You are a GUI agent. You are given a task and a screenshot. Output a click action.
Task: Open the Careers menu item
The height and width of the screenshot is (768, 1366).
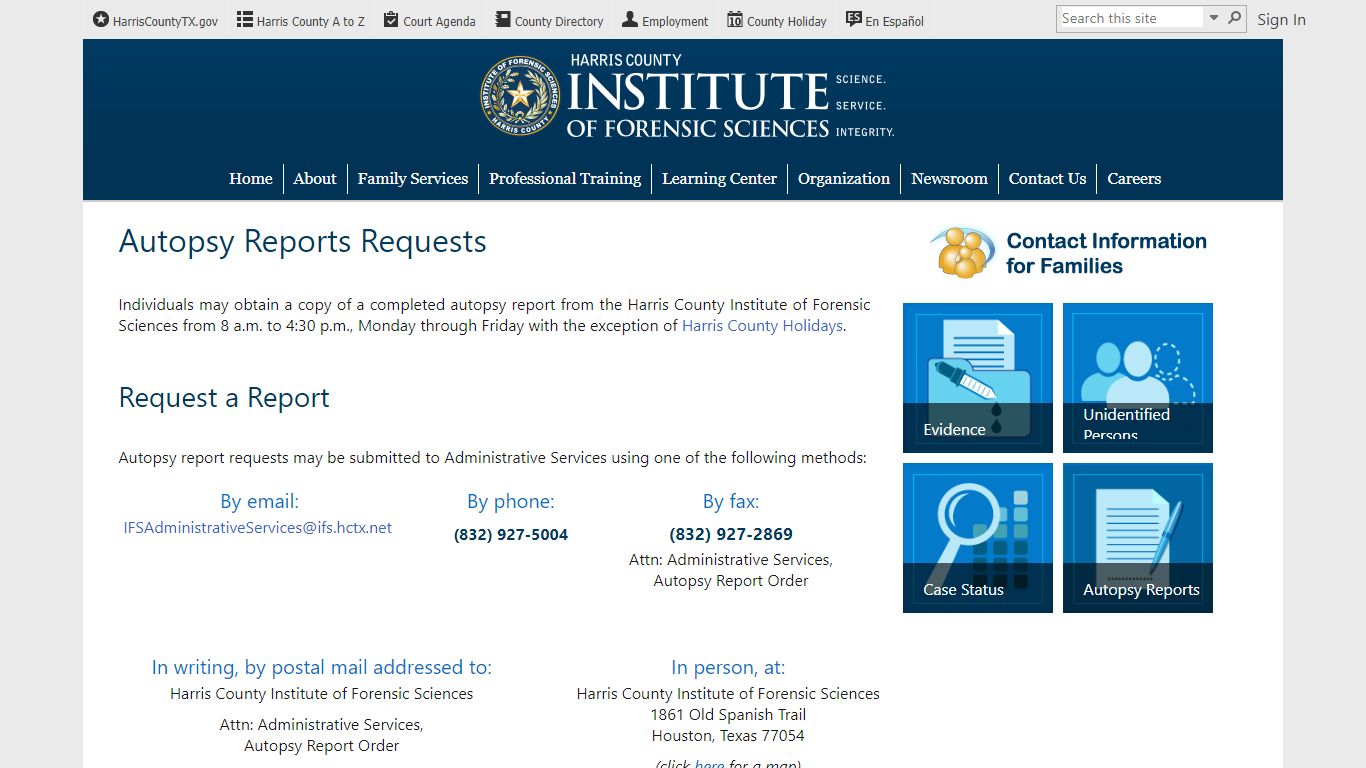1134,179
